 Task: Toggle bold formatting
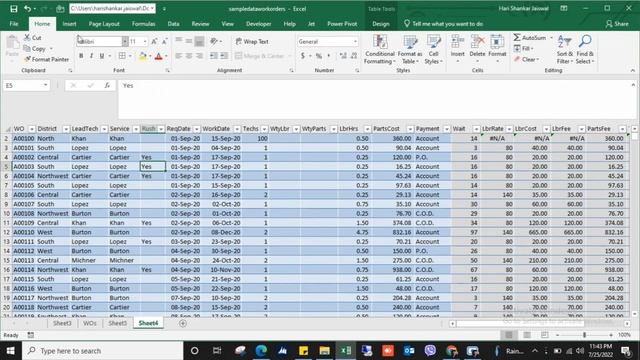(81, 56)
